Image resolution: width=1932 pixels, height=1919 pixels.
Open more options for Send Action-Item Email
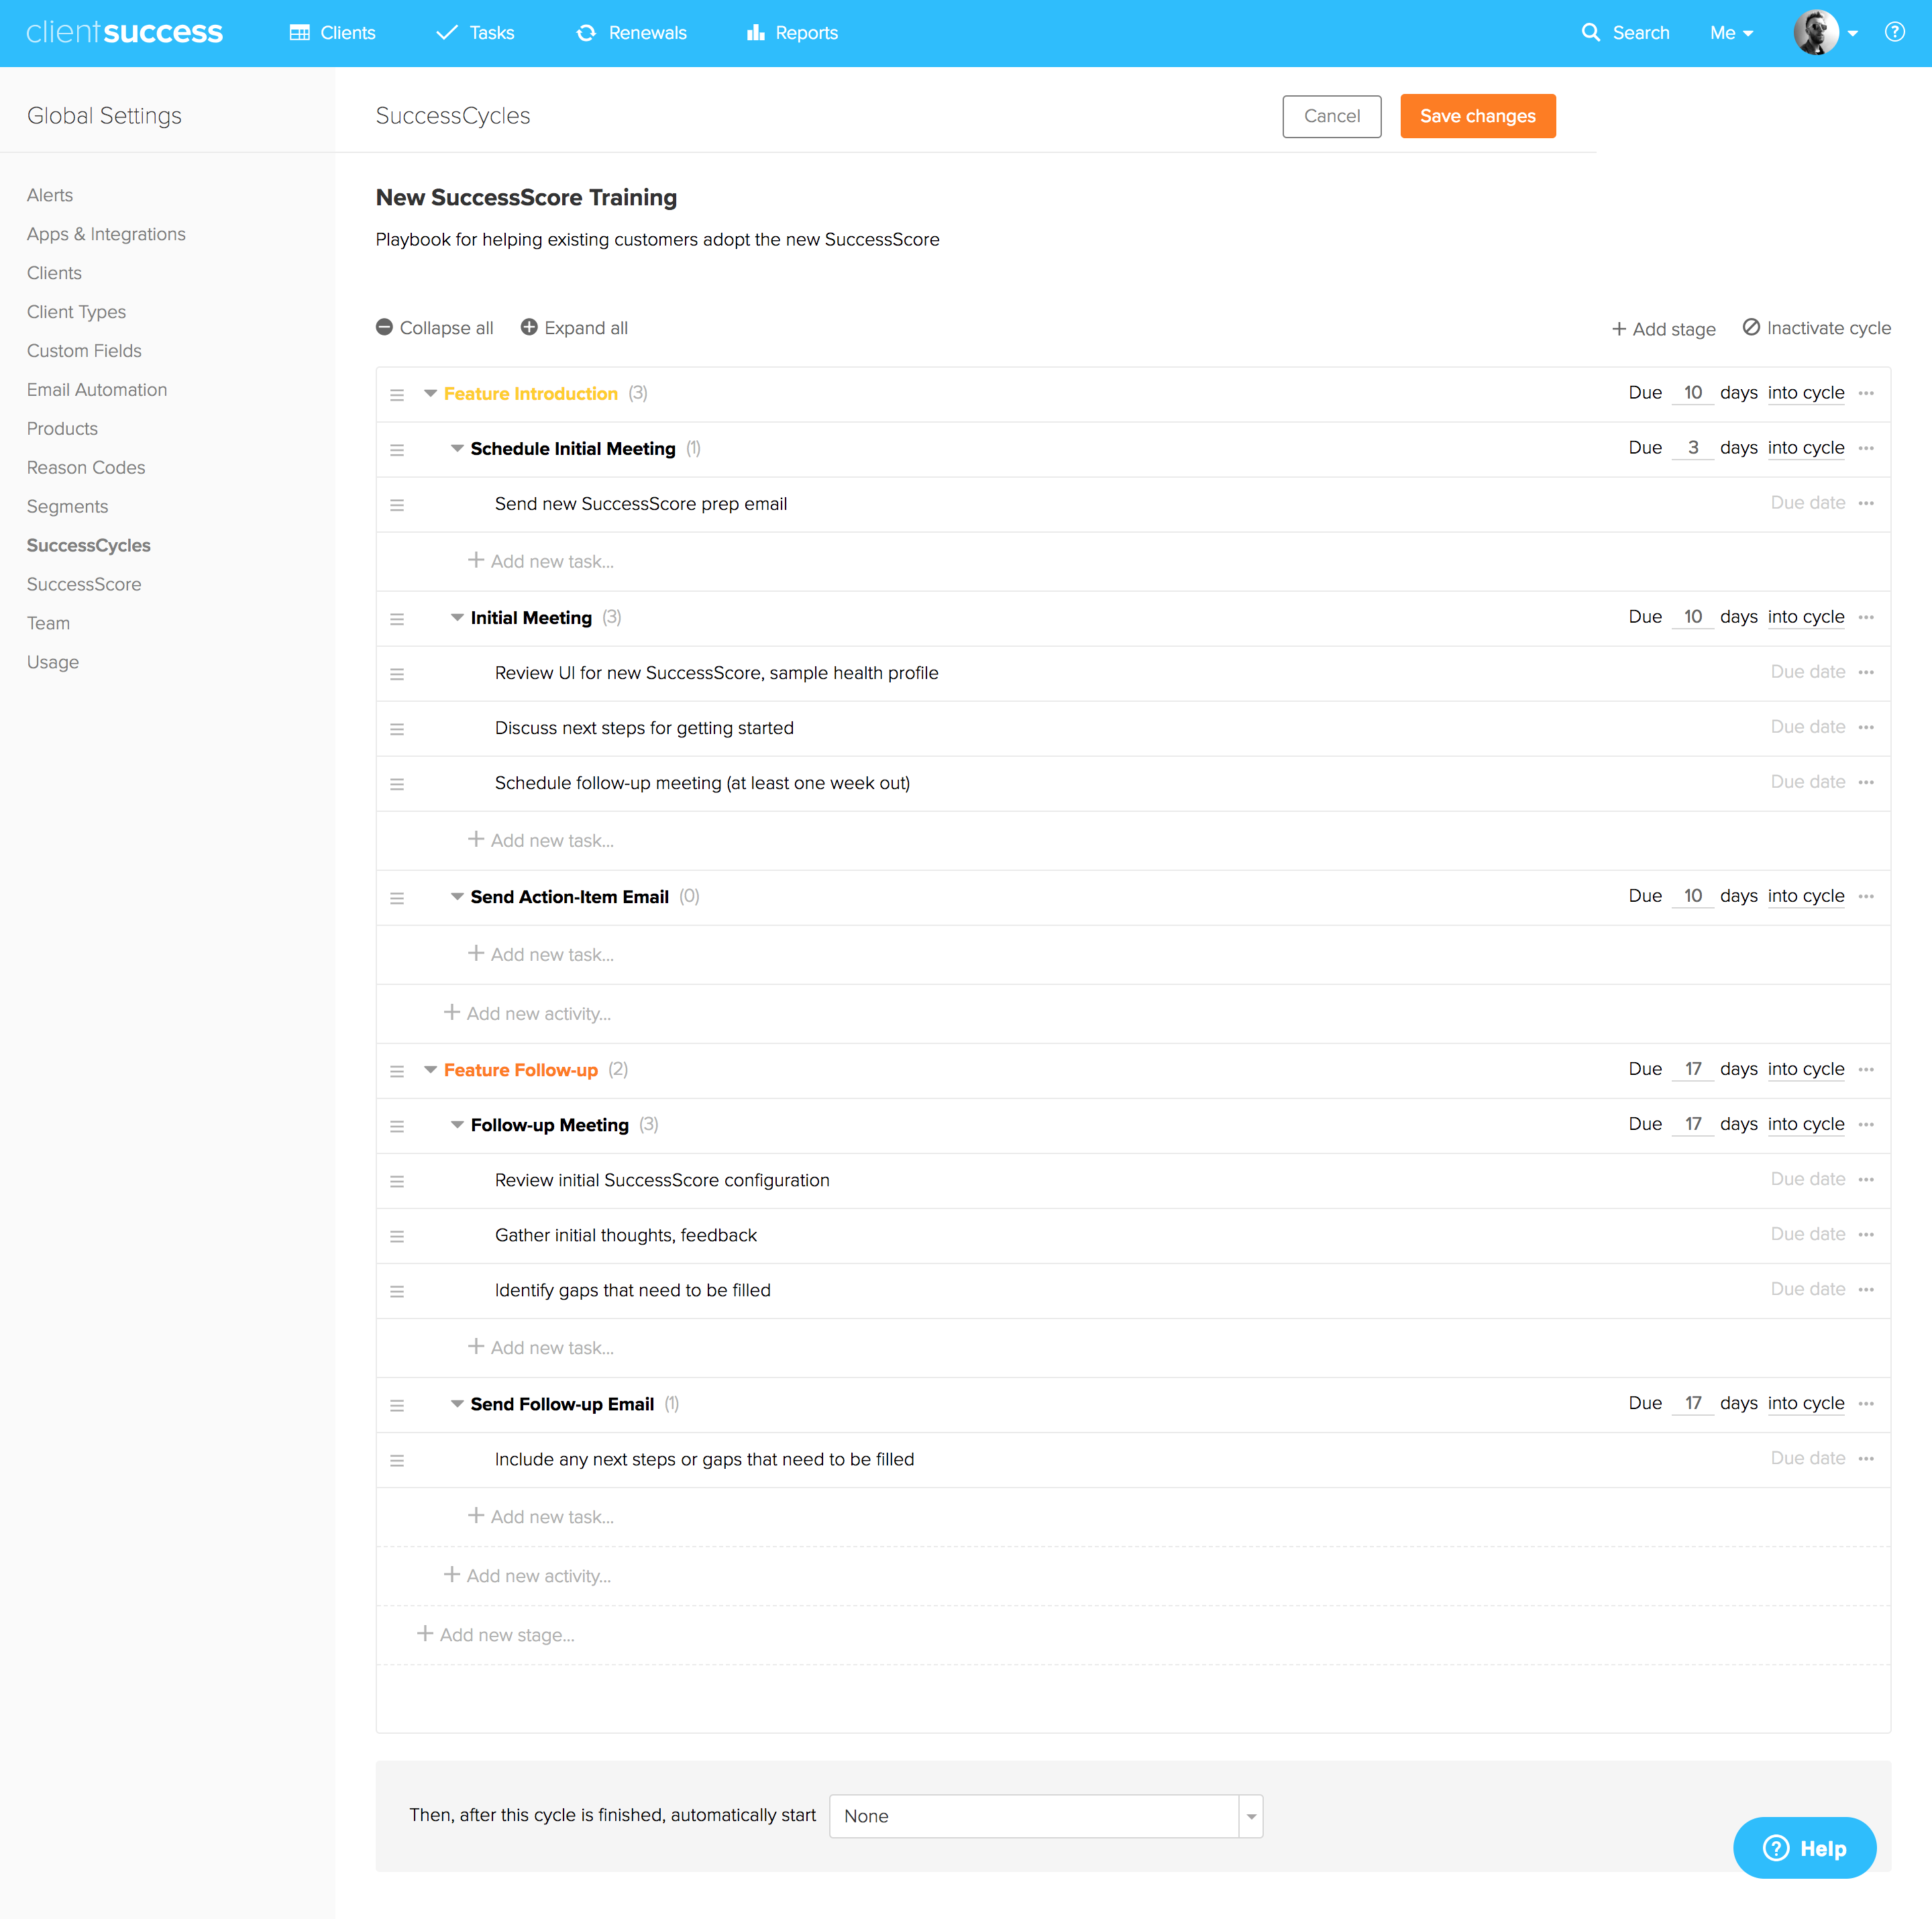[1866, 896]
